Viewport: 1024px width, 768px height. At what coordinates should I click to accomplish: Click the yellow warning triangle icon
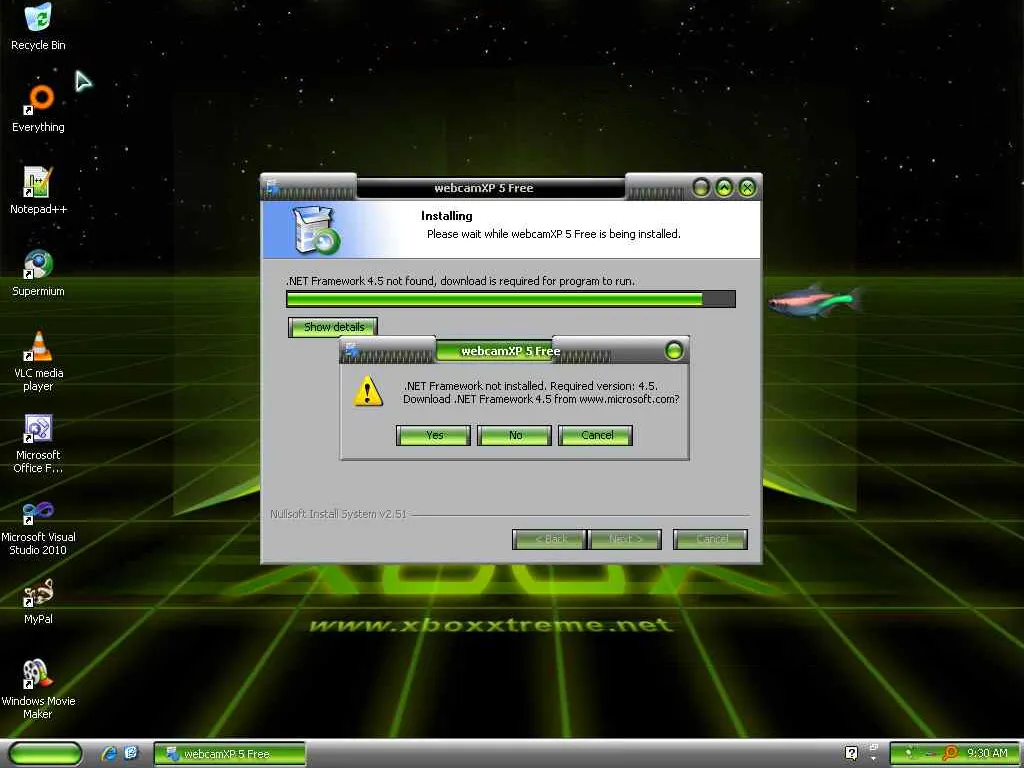pyautogui.click(x=368, y=391)
